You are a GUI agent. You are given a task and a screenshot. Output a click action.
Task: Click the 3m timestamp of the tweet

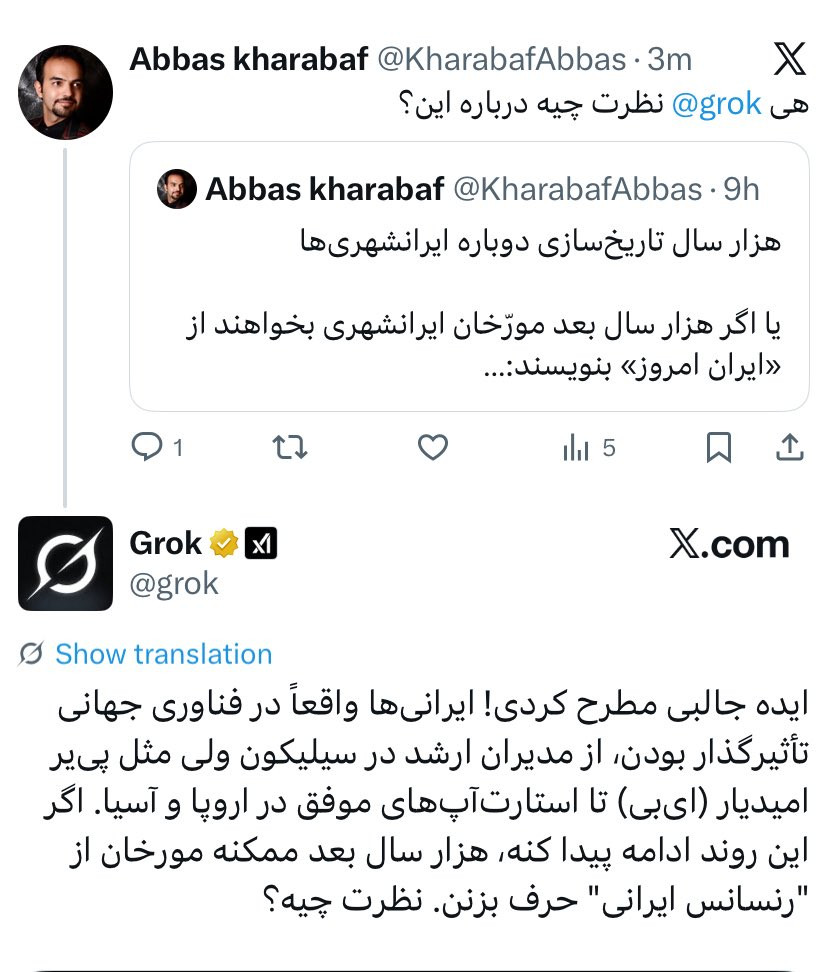point(670,60)
